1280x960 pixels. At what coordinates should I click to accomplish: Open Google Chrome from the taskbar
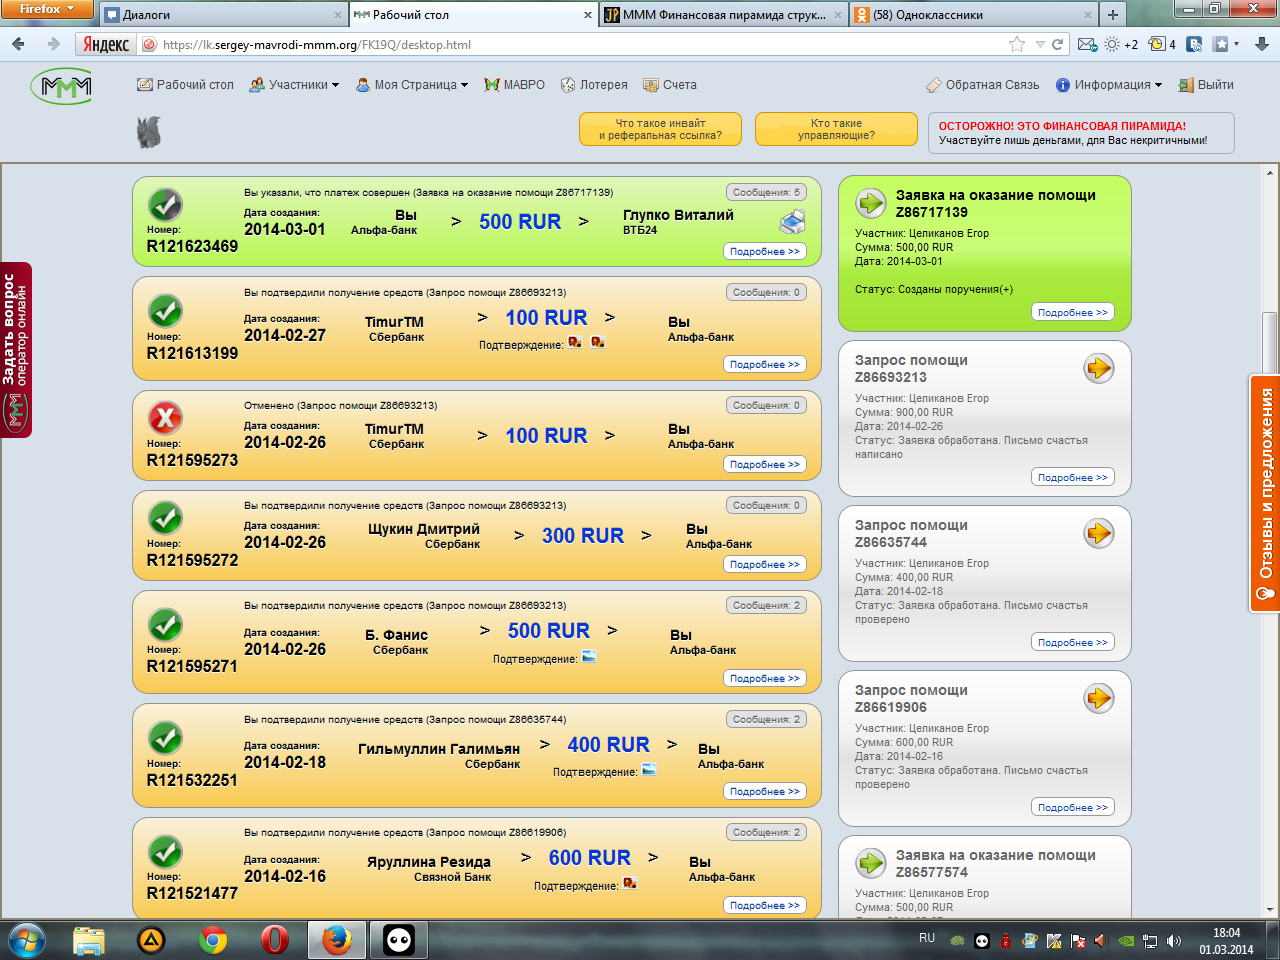(x=212, y=940)
